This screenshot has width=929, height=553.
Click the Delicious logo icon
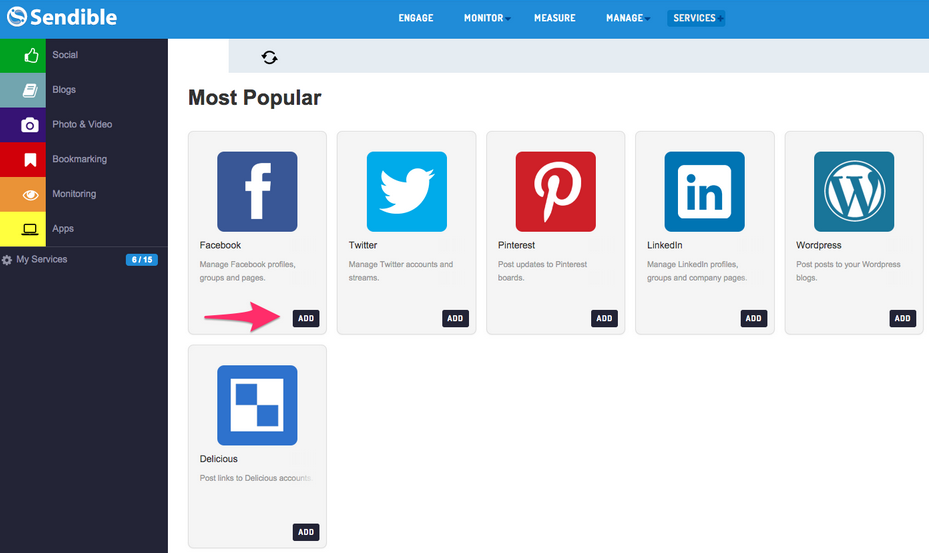(x=257, y=405)
